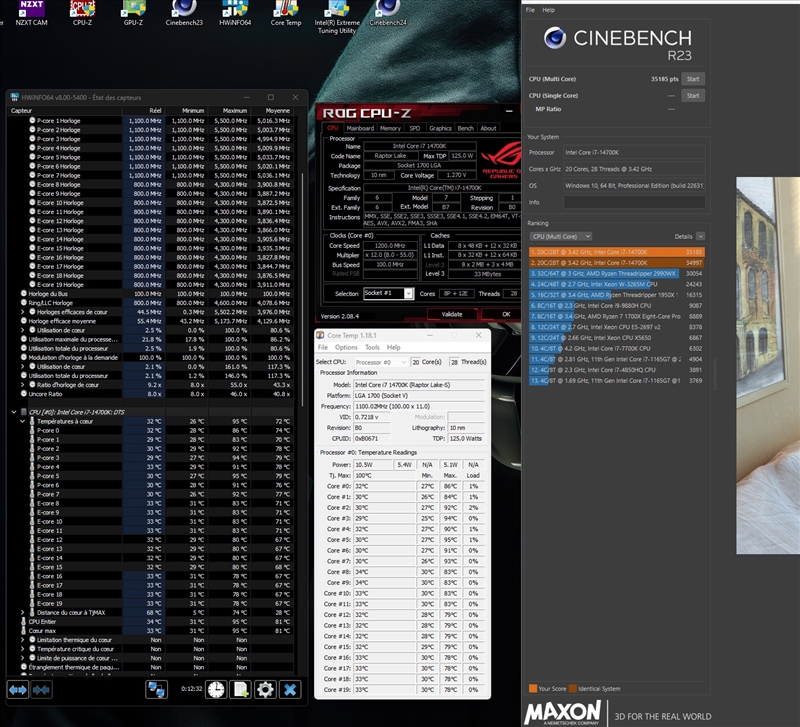Open HWiNFO sensor settings gear icon

pyautogui.click(x=265, y=689)
